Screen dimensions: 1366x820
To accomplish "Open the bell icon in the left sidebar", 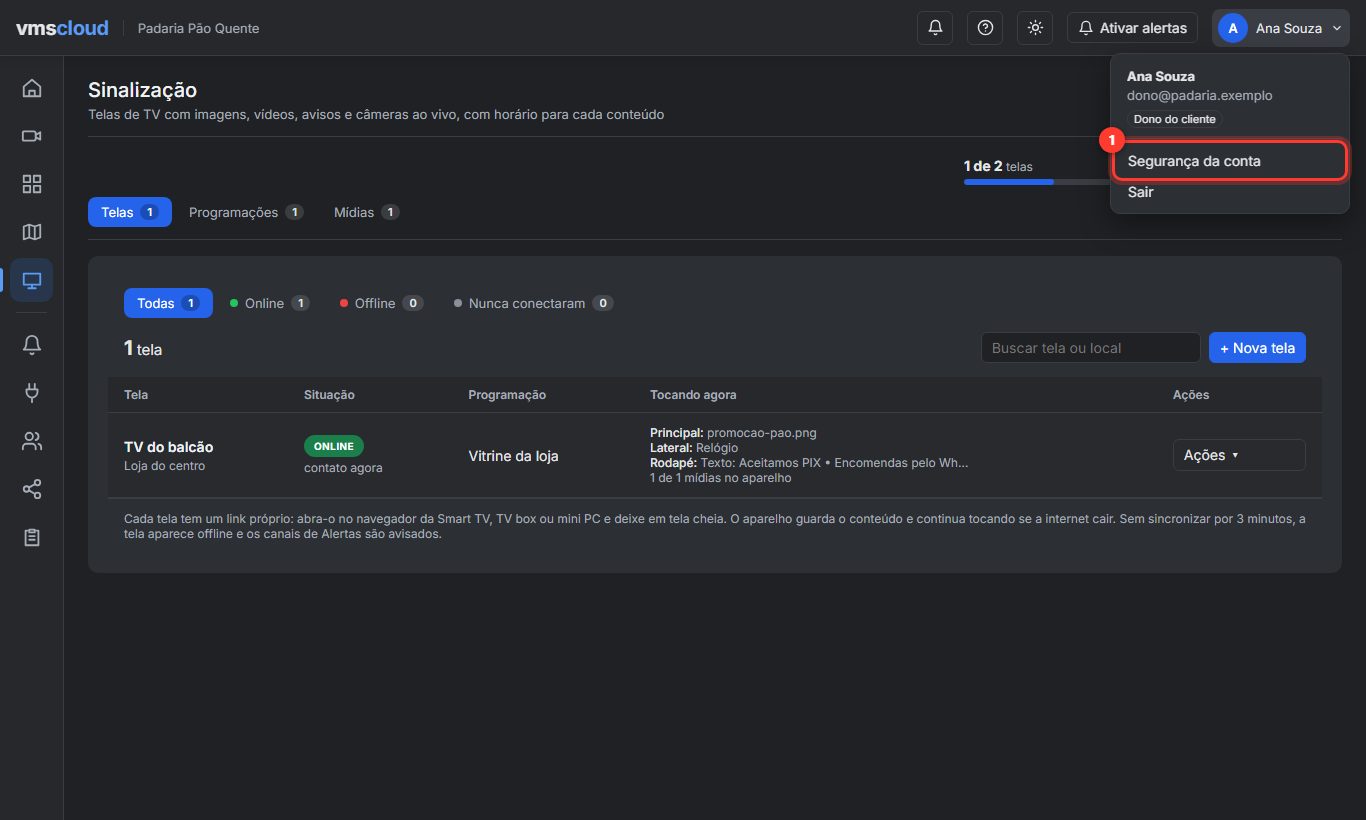I will [x=32, y=344].
